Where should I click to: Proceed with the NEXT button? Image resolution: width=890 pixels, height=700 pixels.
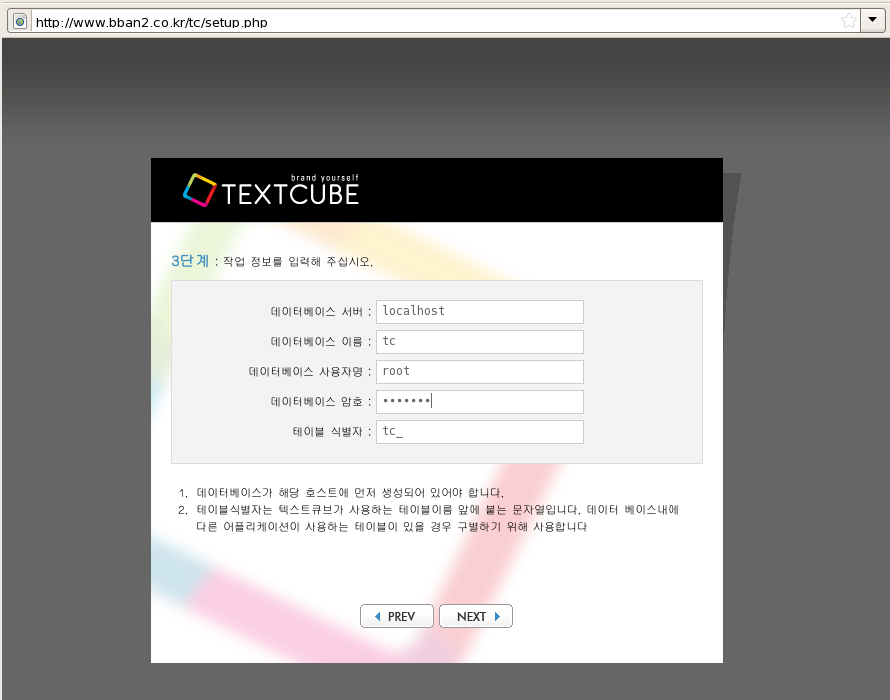pyautogui.click(x=476, y=616)
